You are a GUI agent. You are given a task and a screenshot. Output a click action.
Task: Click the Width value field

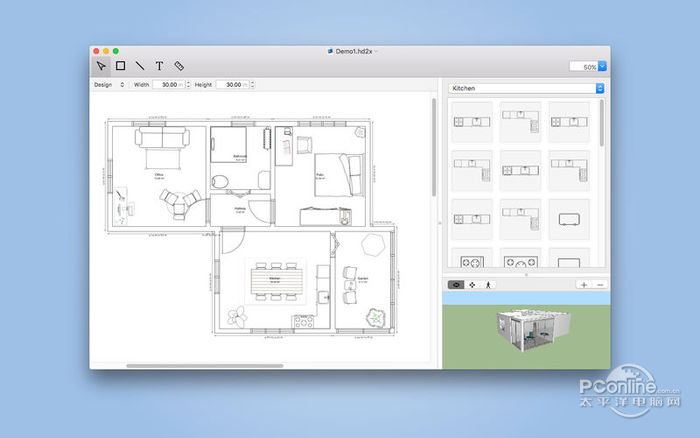point(168,85)
